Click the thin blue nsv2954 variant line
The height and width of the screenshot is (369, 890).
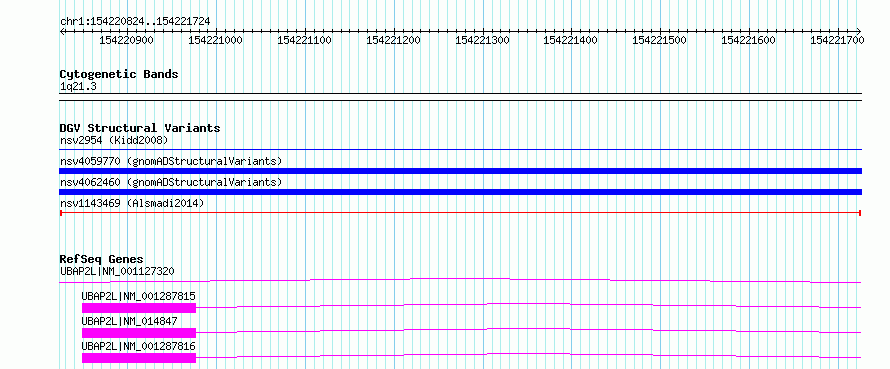click(460, 150)
